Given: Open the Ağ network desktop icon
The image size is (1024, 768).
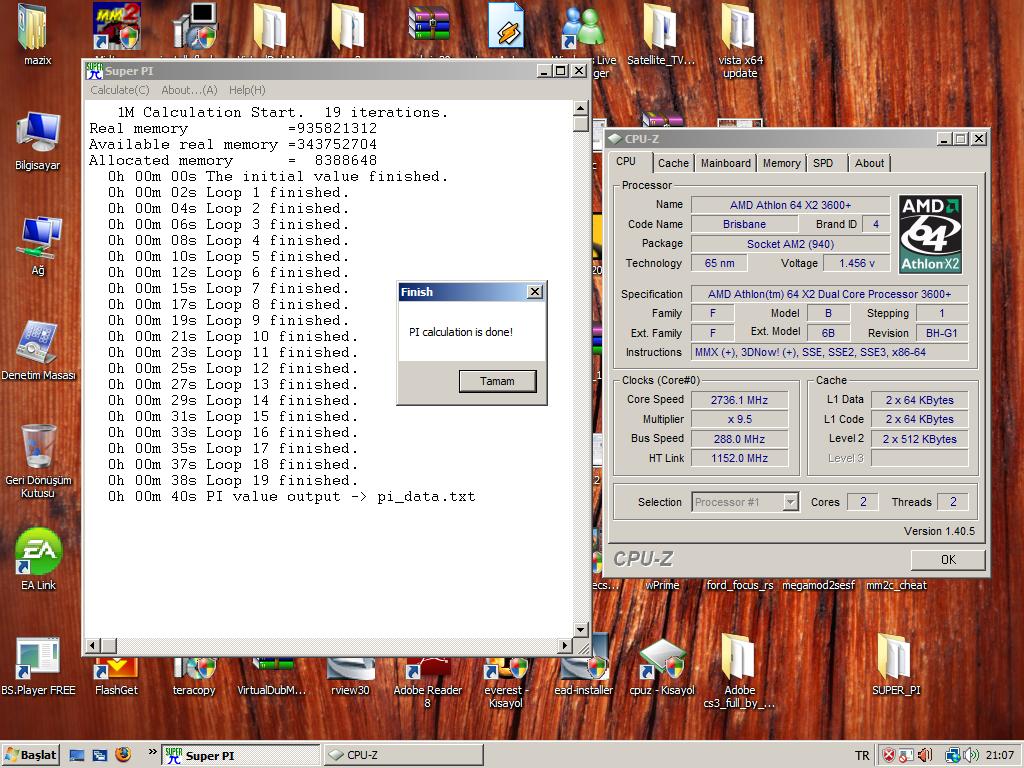Looking at the screenshot, I should [38, 238].
